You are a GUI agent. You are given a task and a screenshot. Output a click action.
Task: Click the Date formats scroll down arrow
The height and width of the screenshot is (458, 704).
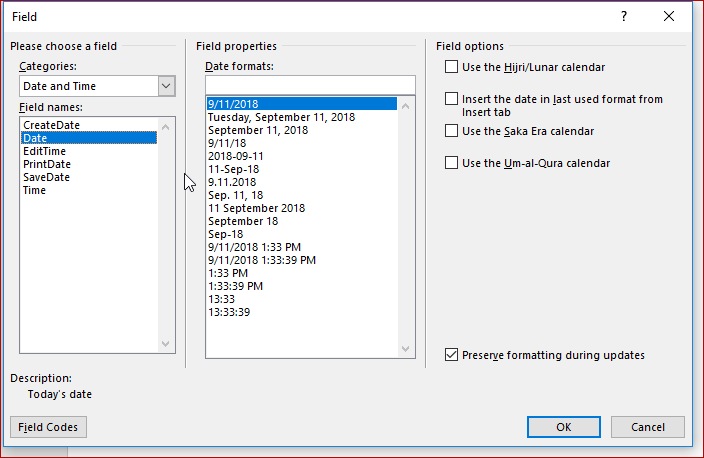click(x=405, y=349)
